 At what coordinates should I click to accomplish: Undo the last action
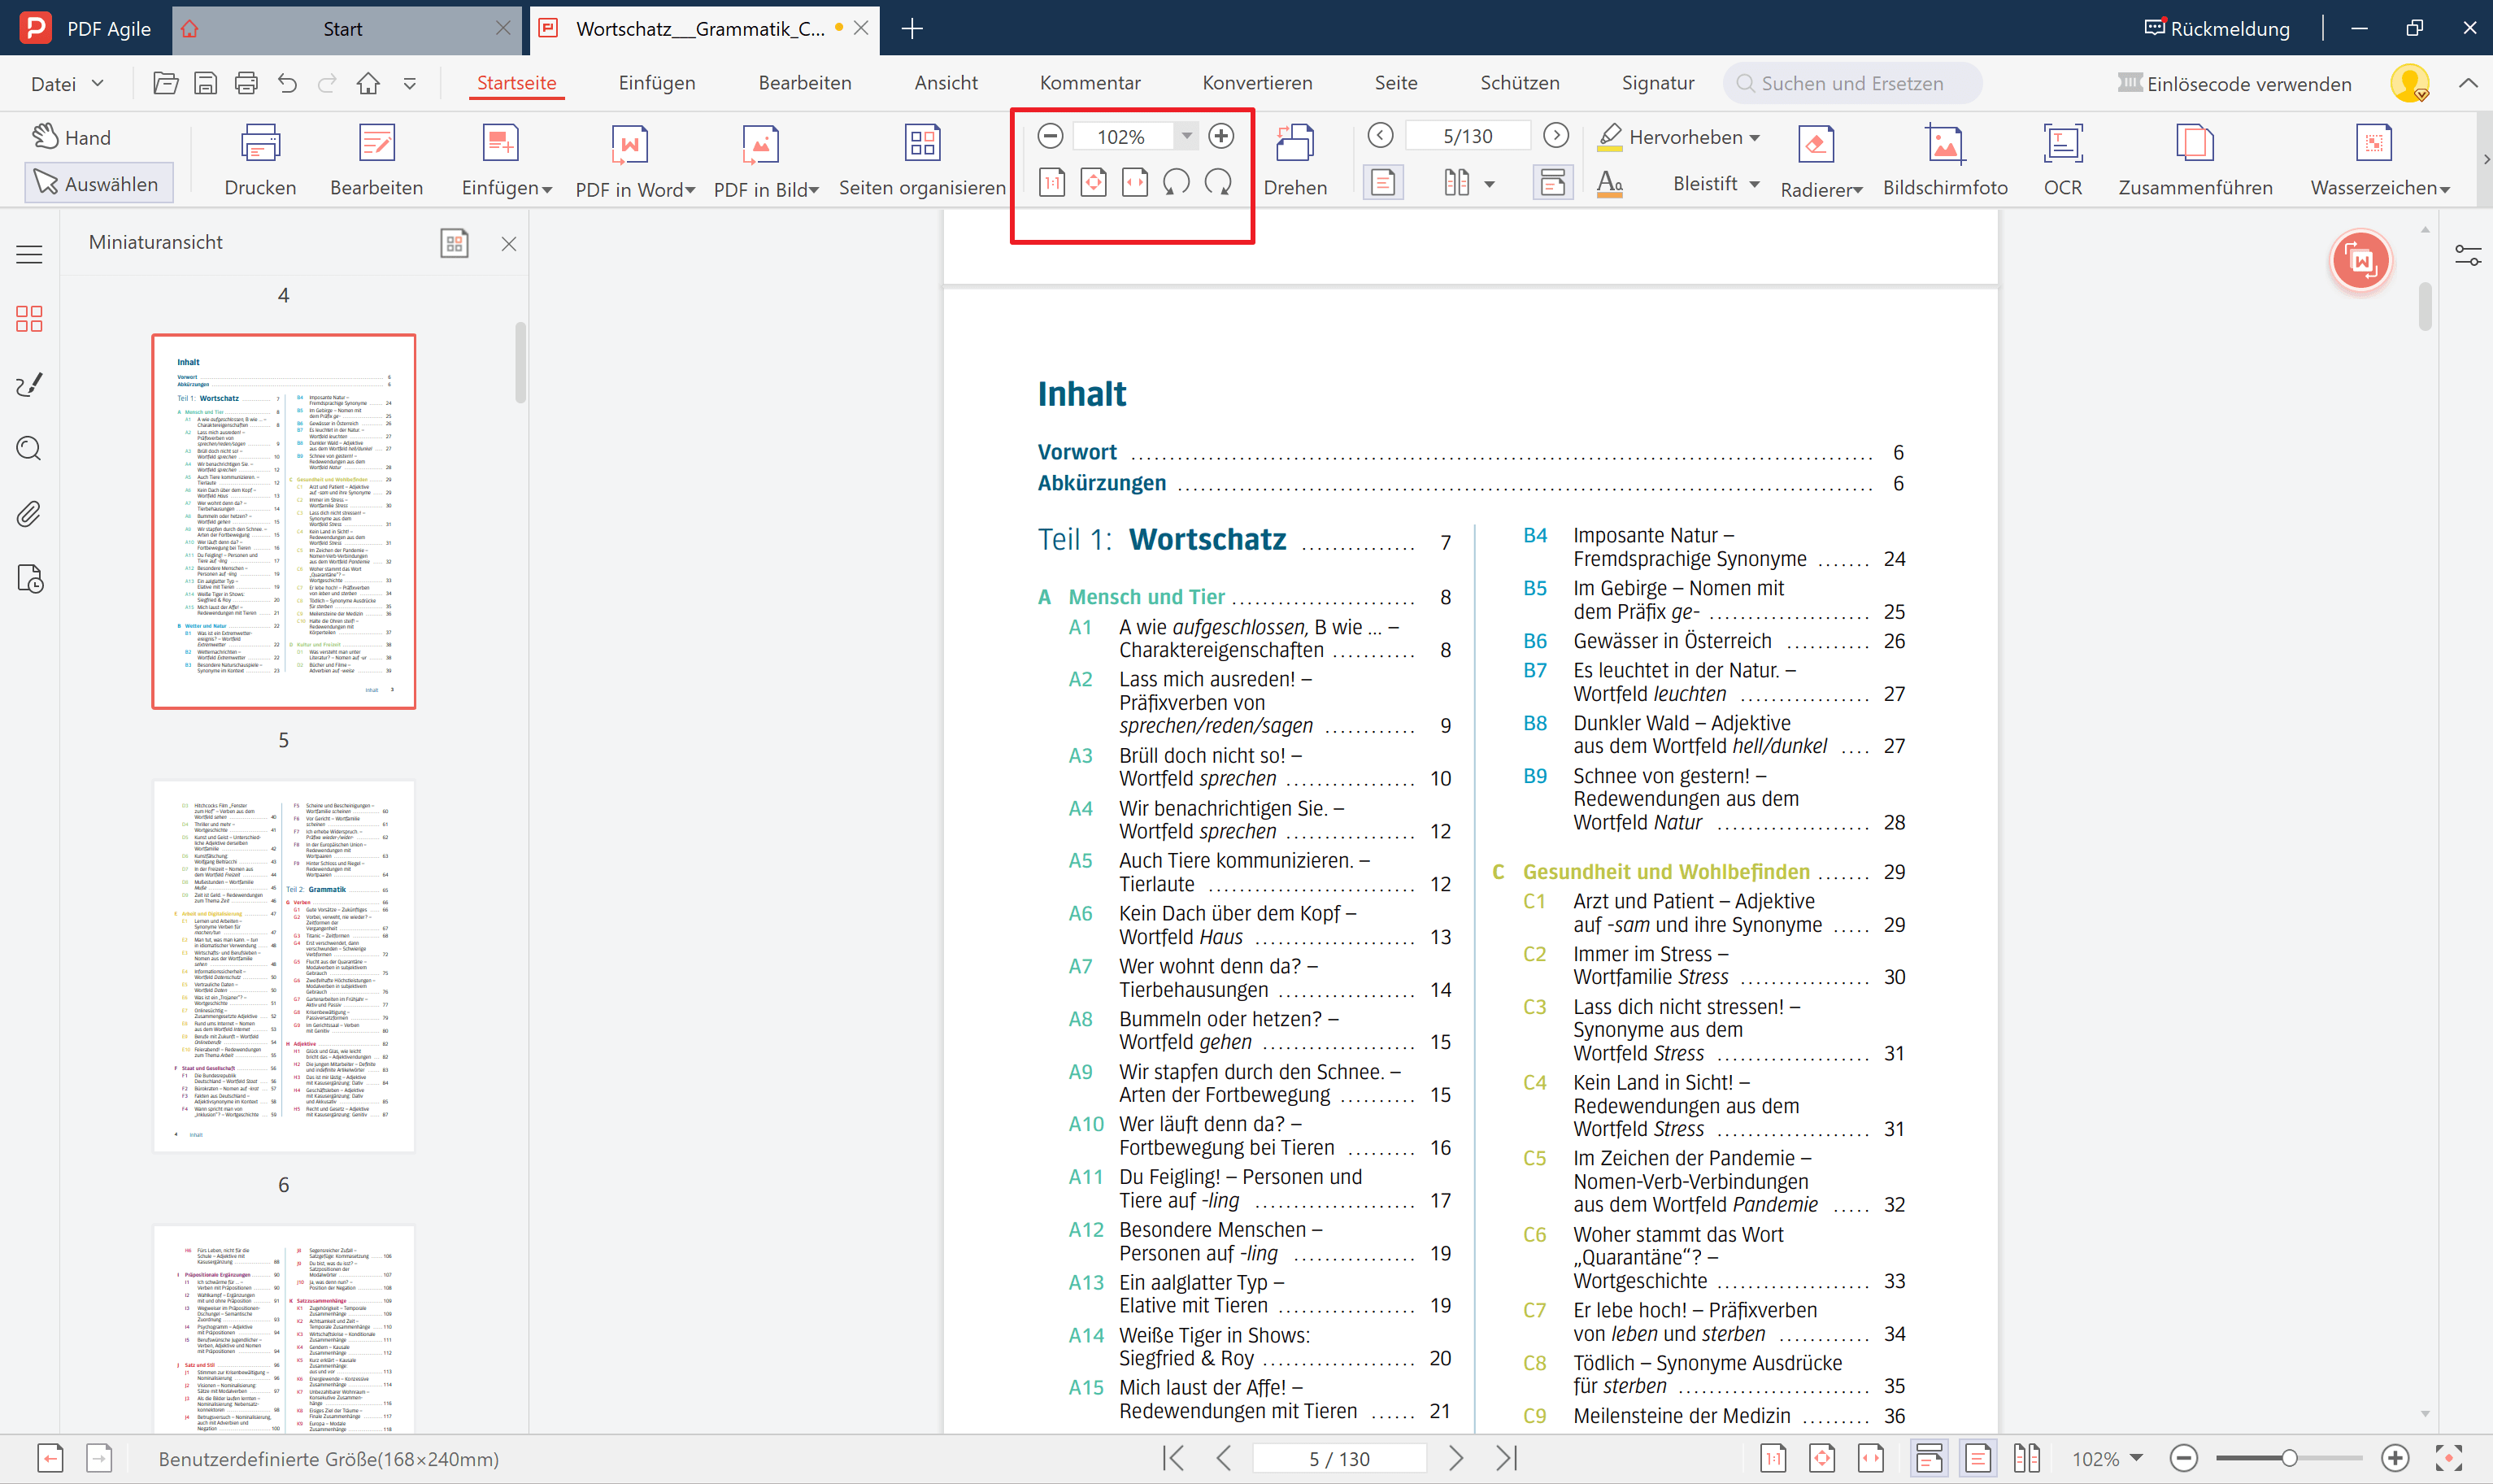287,84
